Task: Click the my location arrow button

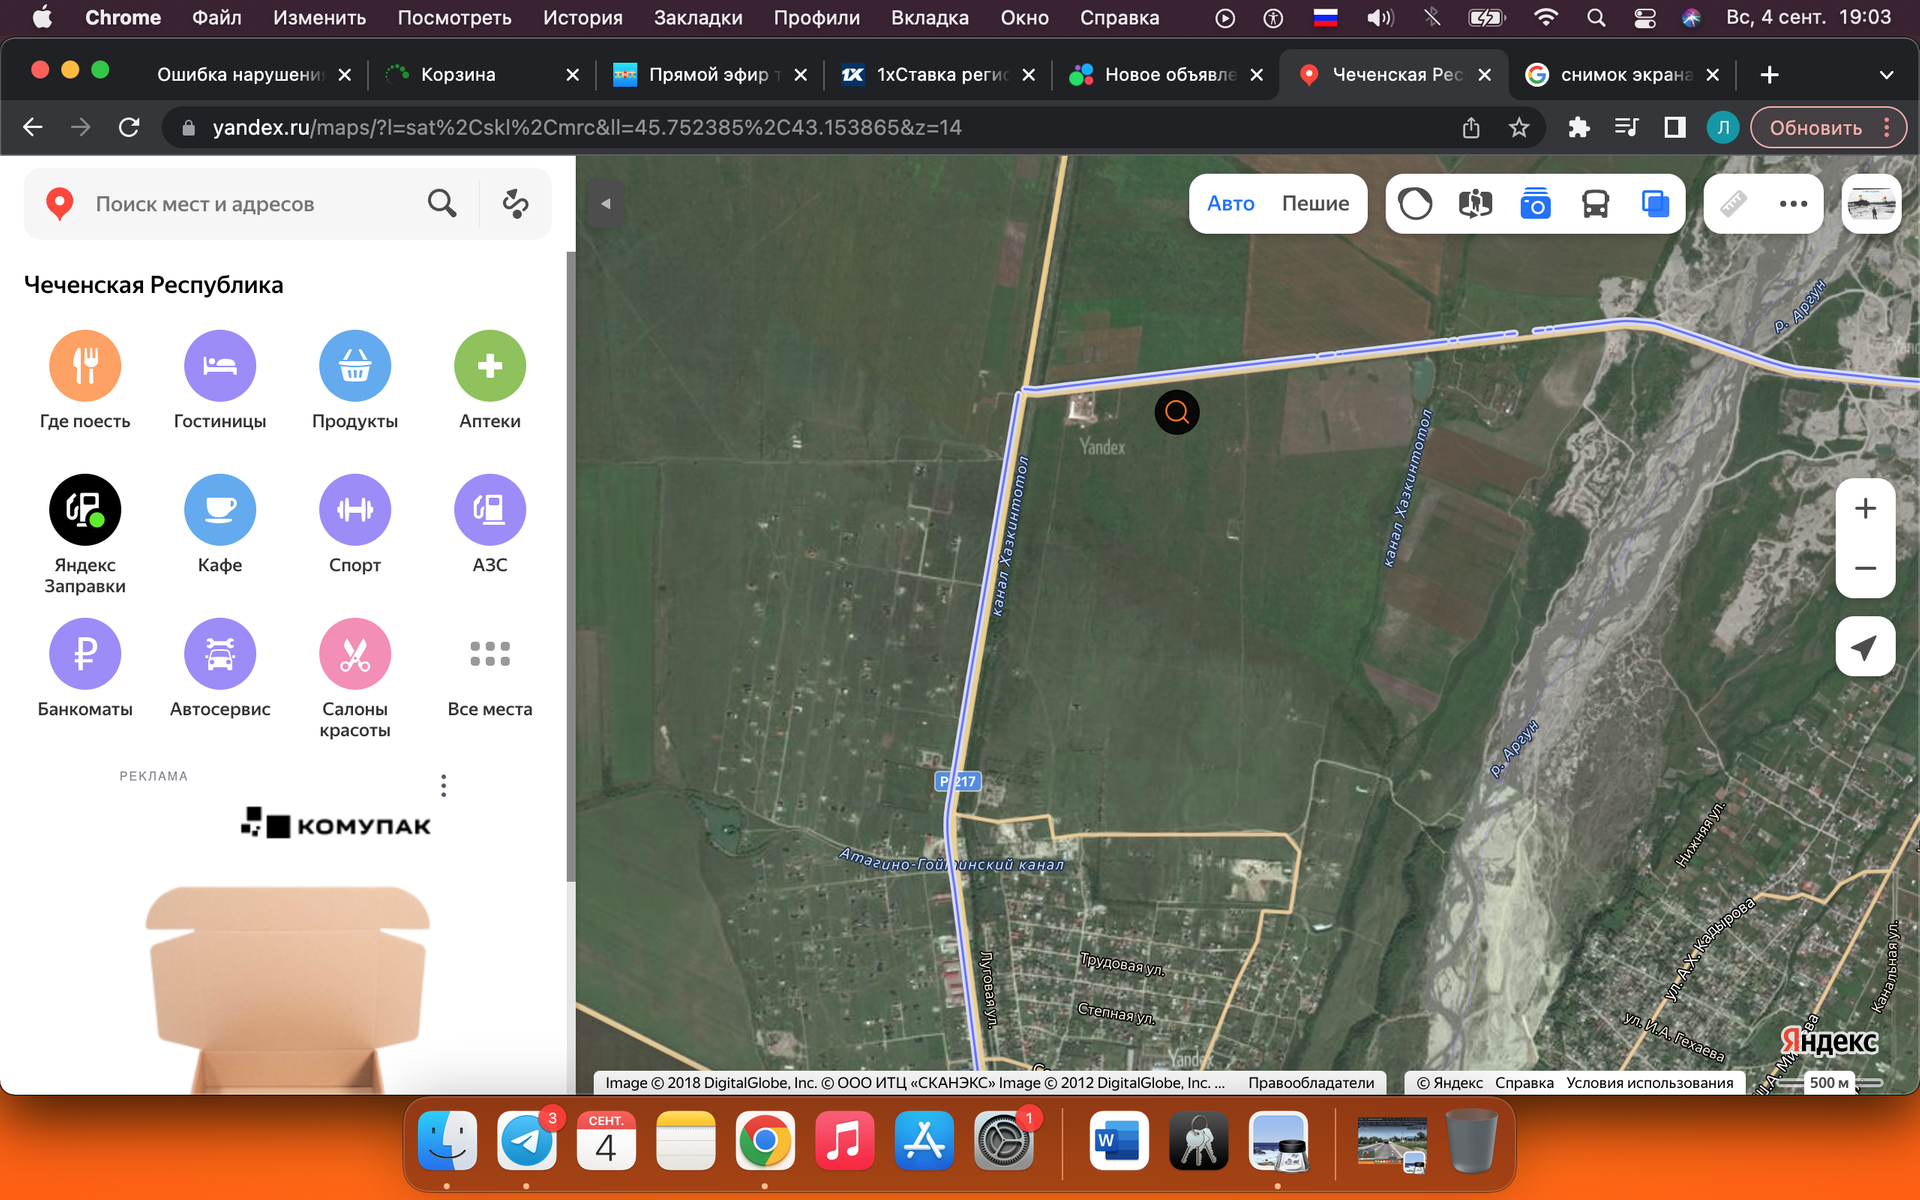Action: pos(1864,648)
